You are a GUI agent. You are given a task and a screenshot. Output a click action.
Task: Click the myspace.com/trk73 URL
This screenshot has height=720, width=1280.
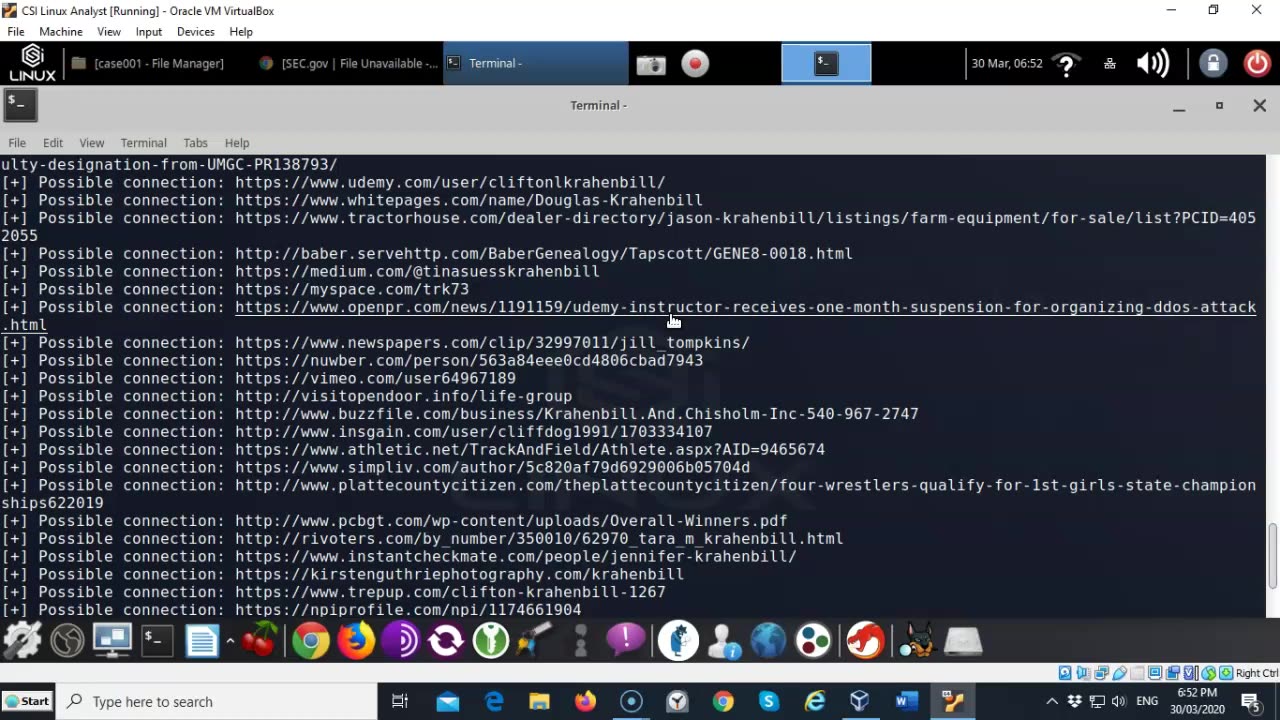click(352, 289)
